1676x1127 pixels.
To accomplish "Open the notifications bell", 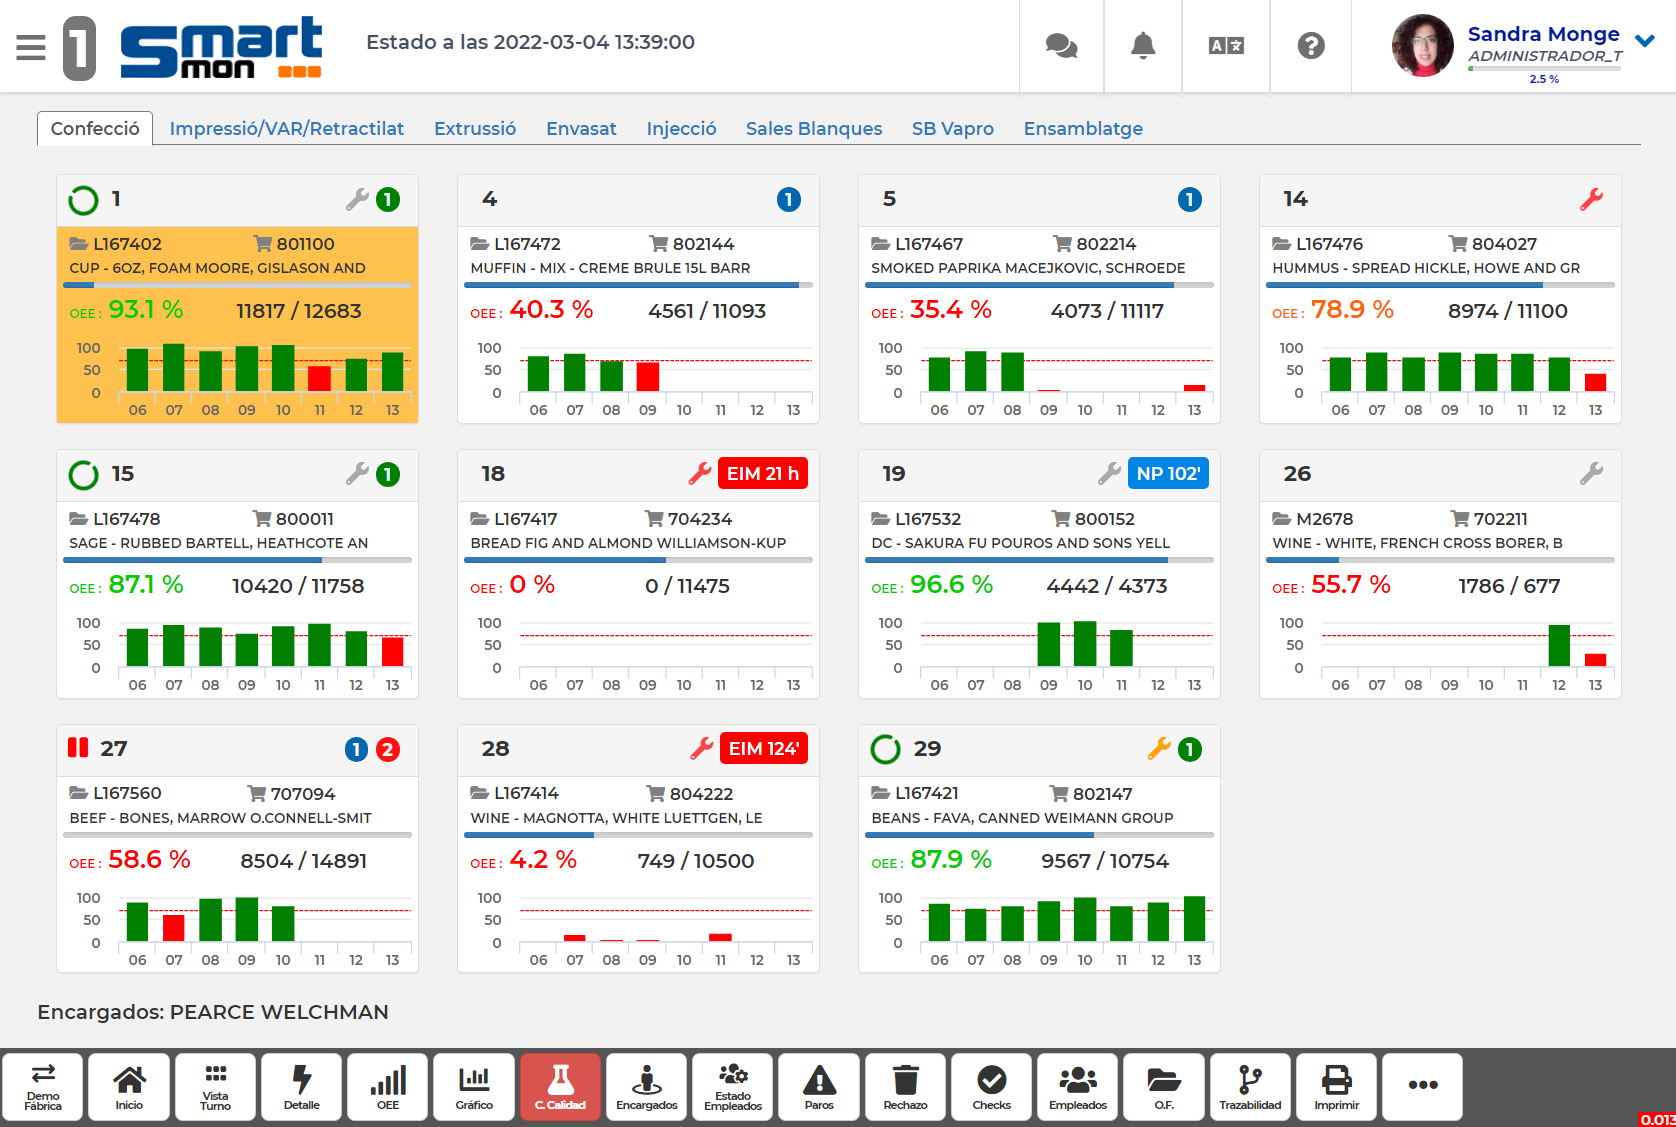I will coord(1142,45).
